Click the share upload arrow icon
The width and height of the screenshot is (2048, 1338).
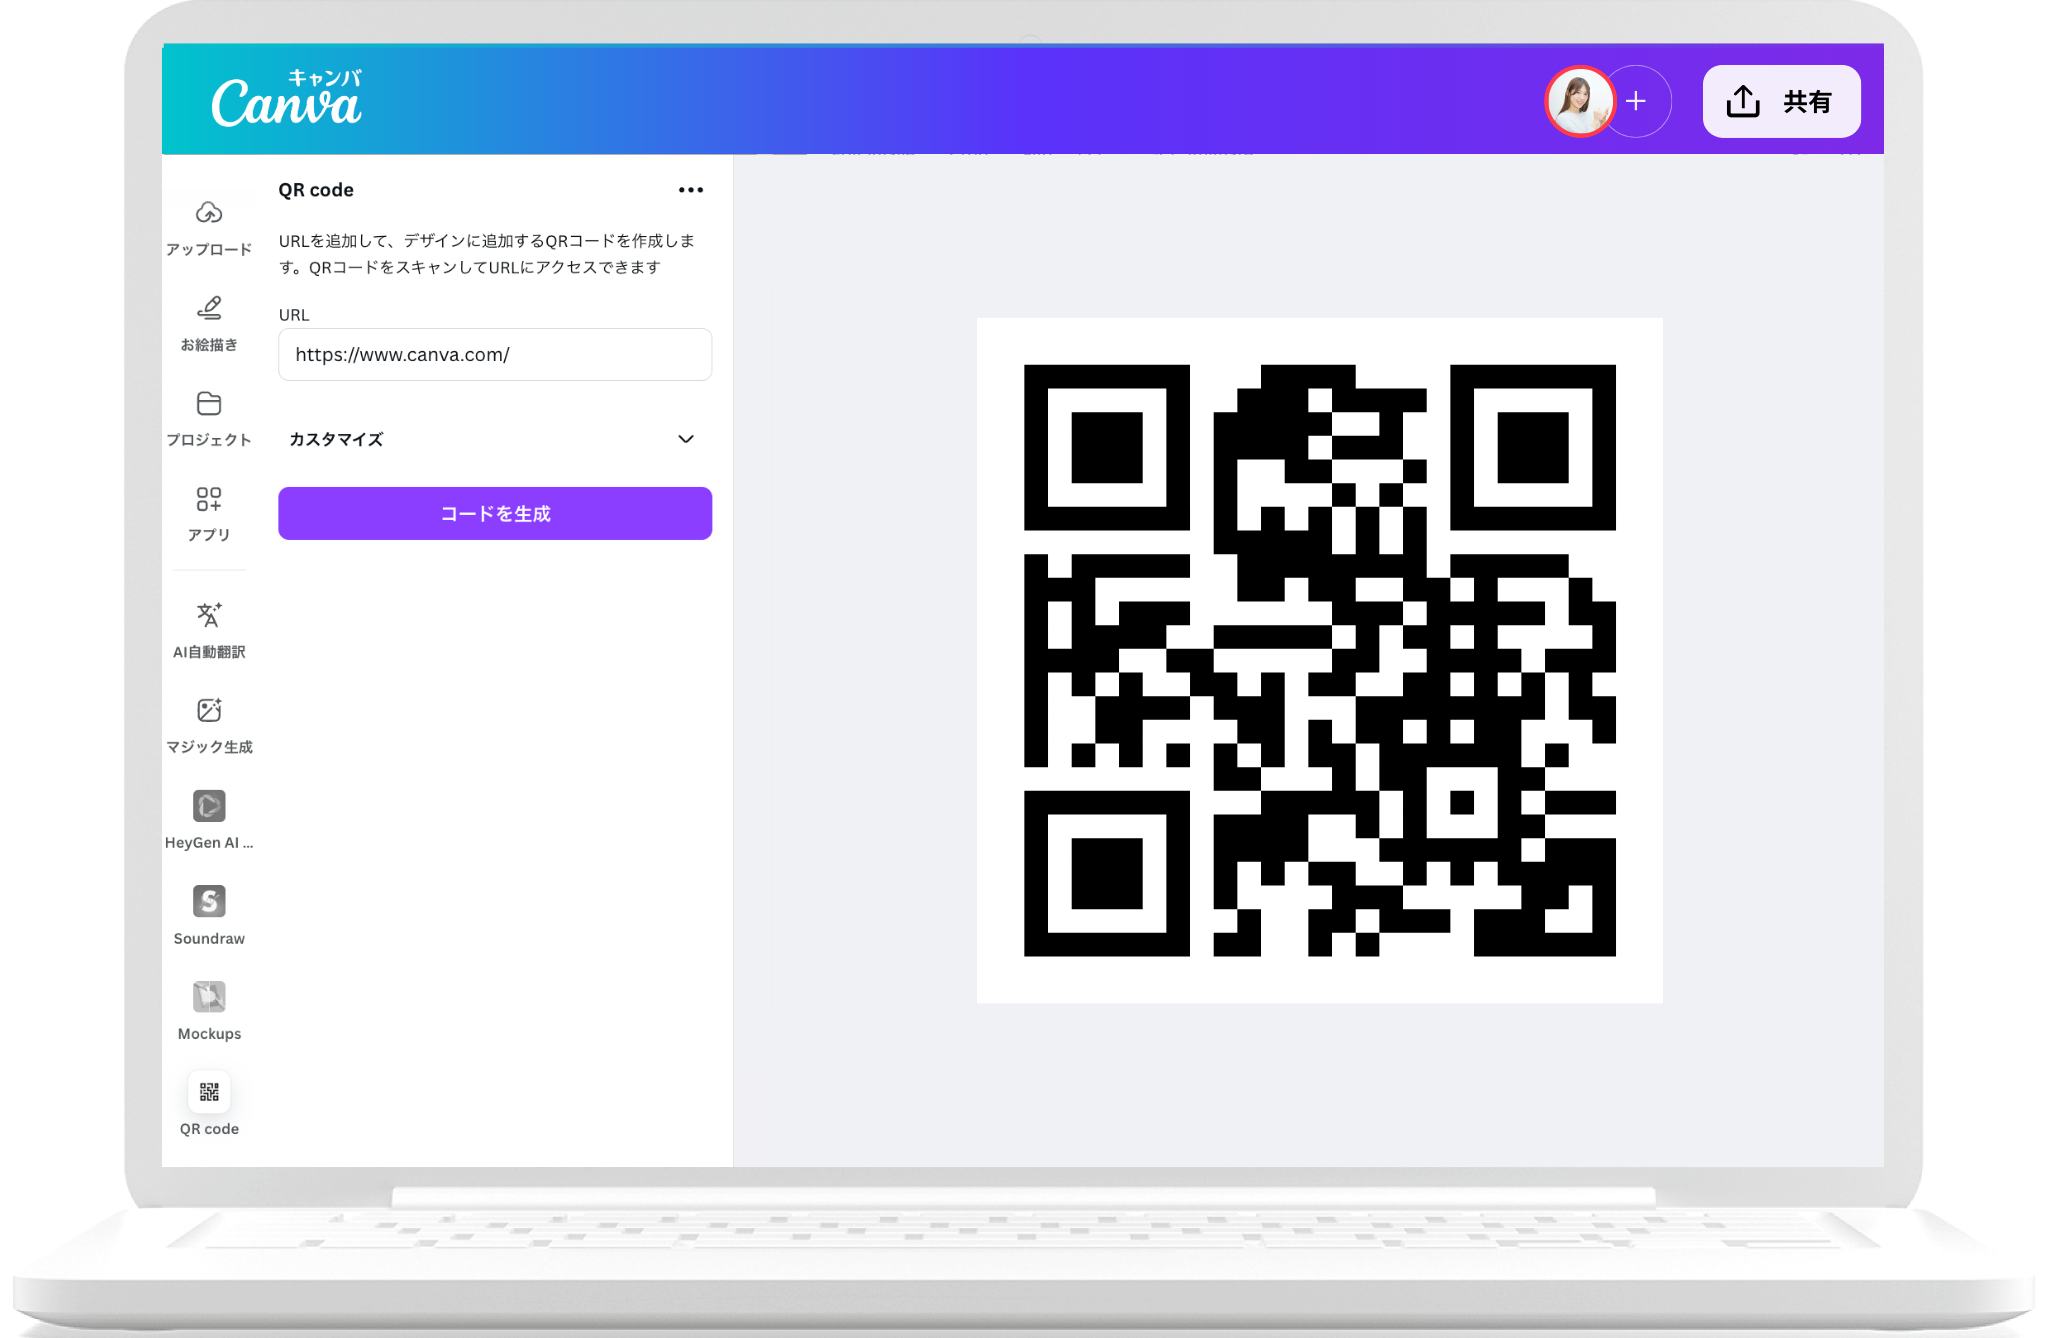pos(1743,101)
